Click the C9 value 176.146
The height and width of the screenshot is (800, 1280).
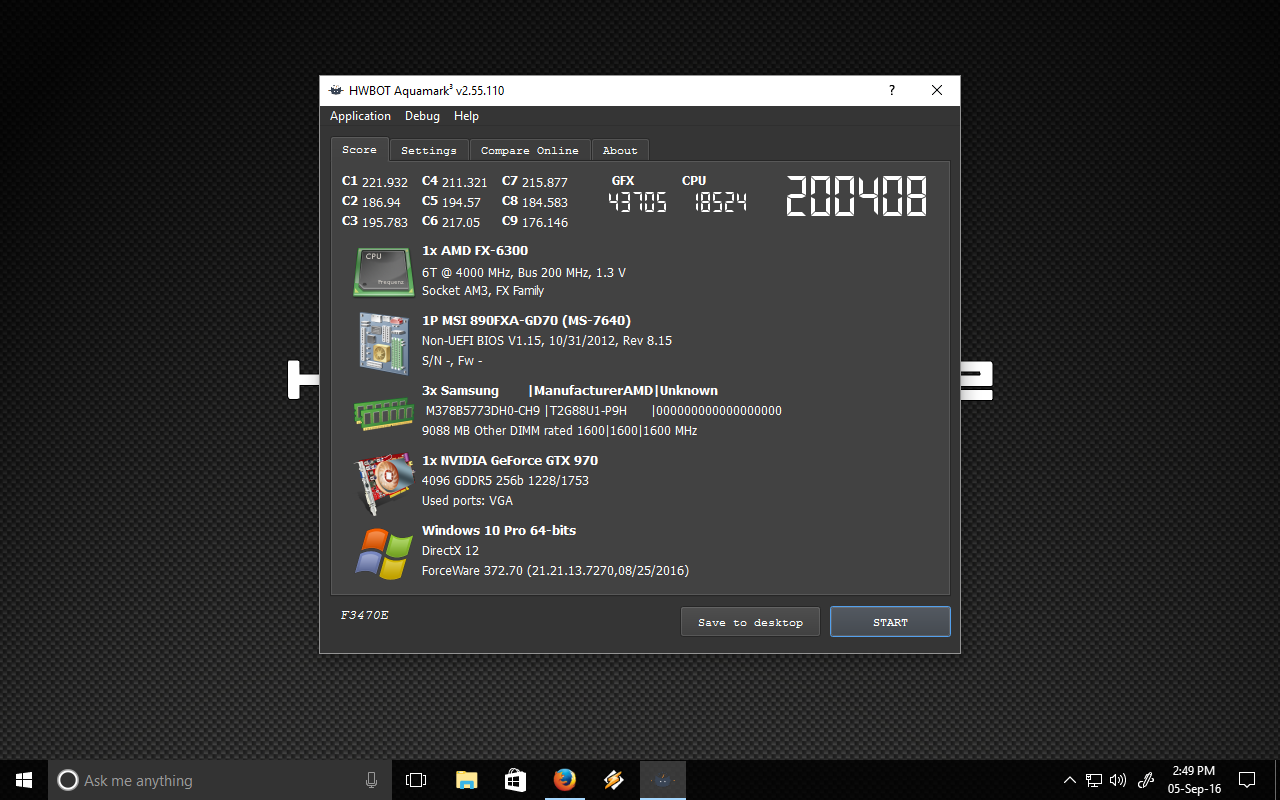(x=545, y=223)
